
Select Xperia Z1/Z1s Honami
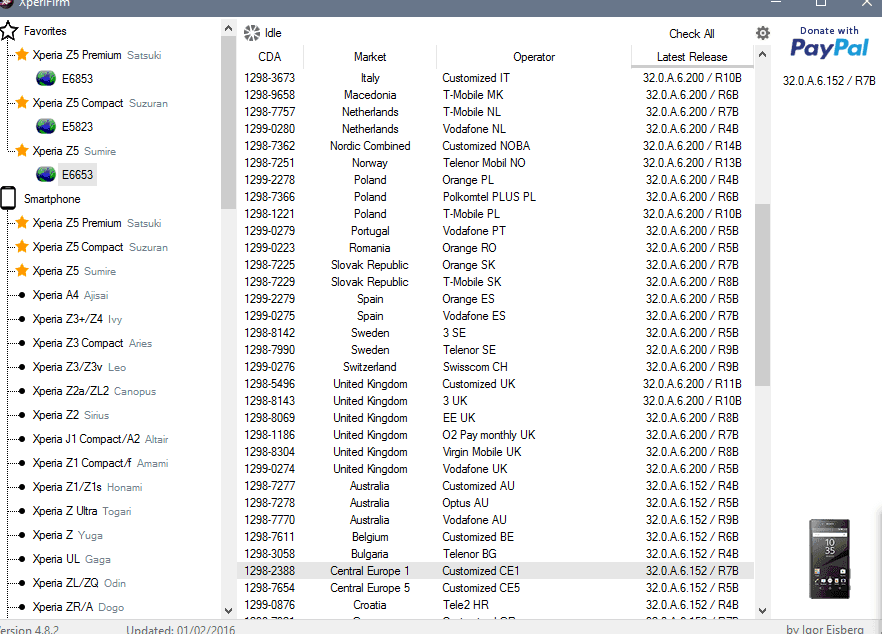click(87, 487)
